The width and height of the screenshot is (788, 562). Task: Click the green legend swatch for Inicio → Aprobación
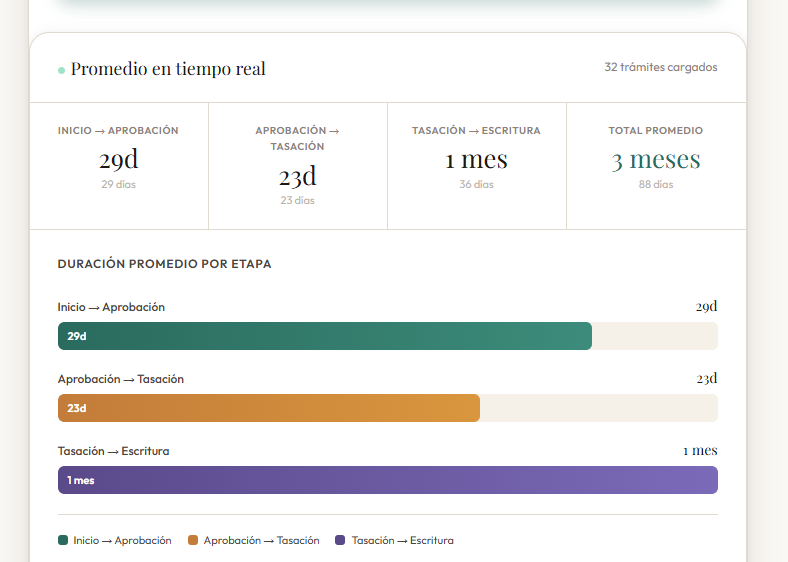pyautogui.click(x=63, y=540)
